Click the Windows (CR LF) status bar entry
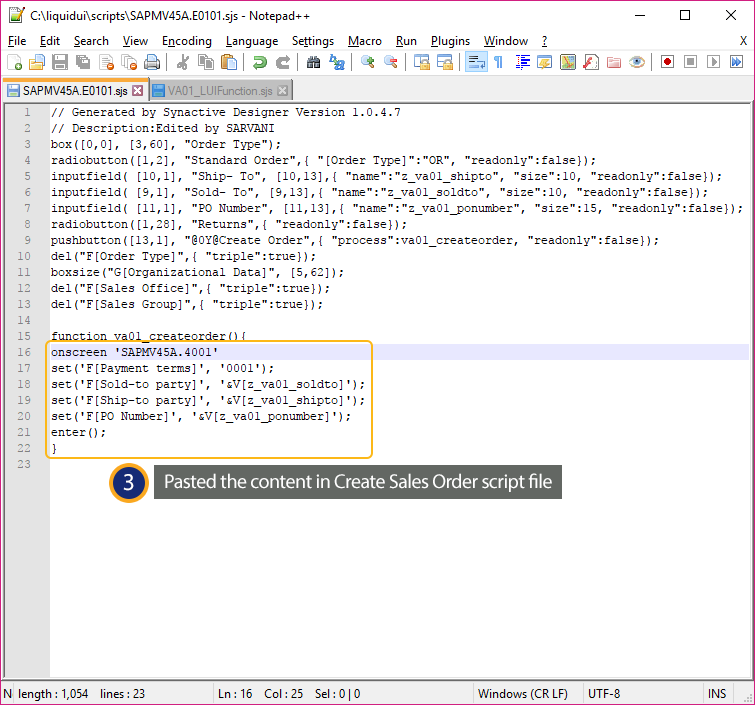This screenshot has width=755, height=705. tap(522, 694)
